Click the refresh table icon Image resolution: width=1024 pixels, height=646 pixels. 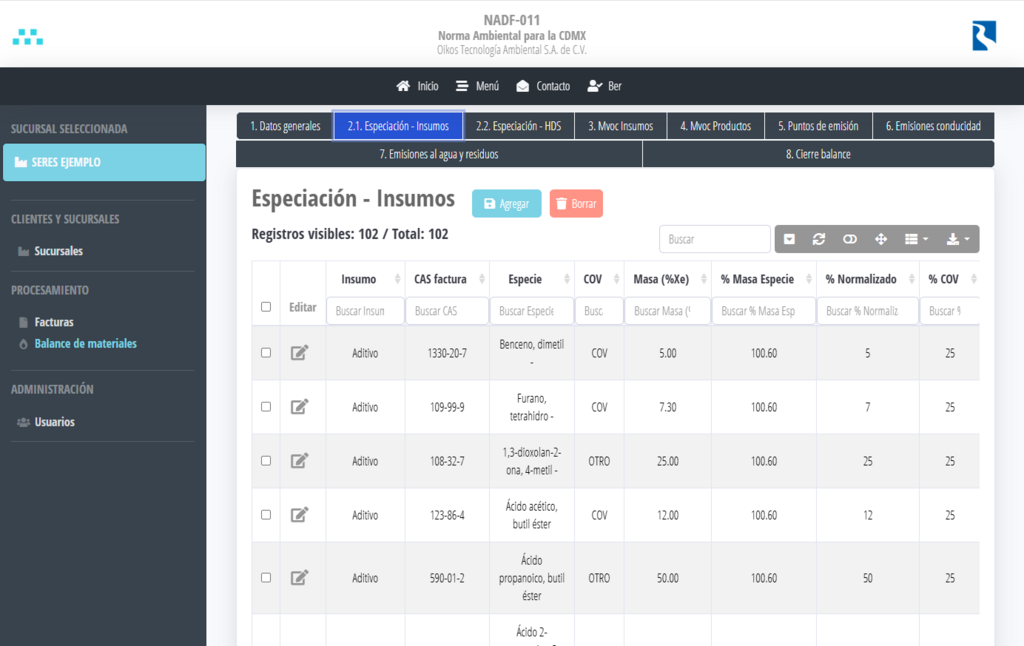tap(819, 239)
